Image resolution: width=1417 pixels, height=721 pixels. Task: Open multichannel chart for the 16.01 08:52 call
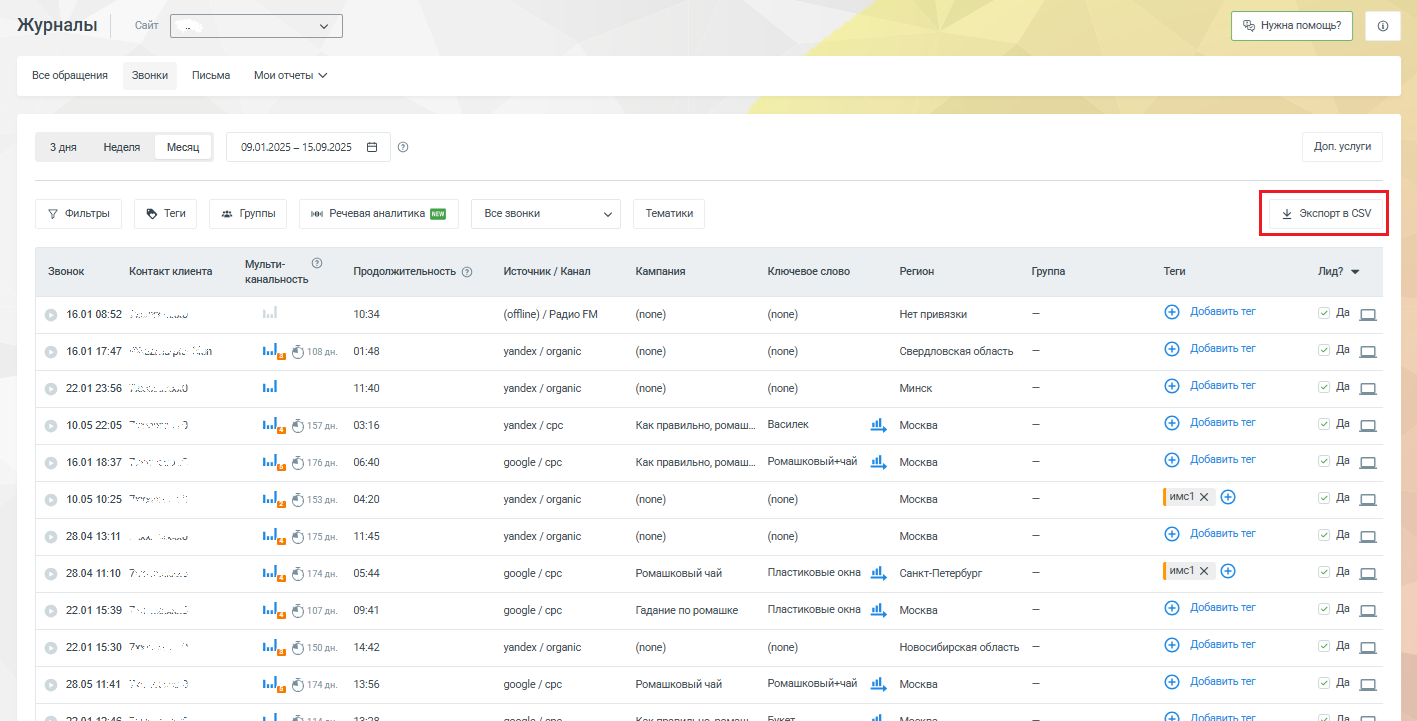point(270,313)
